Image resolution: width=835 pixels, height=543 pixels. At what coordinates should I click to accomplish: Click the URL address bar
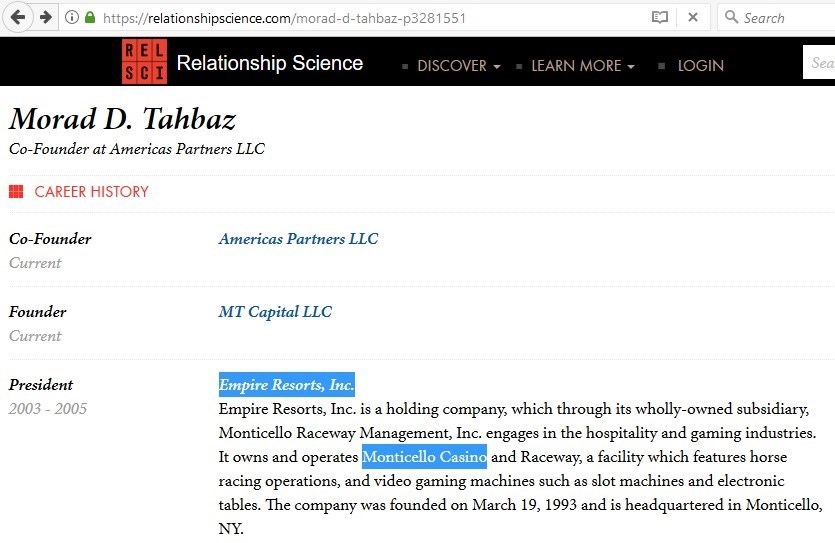pos(370,18)
